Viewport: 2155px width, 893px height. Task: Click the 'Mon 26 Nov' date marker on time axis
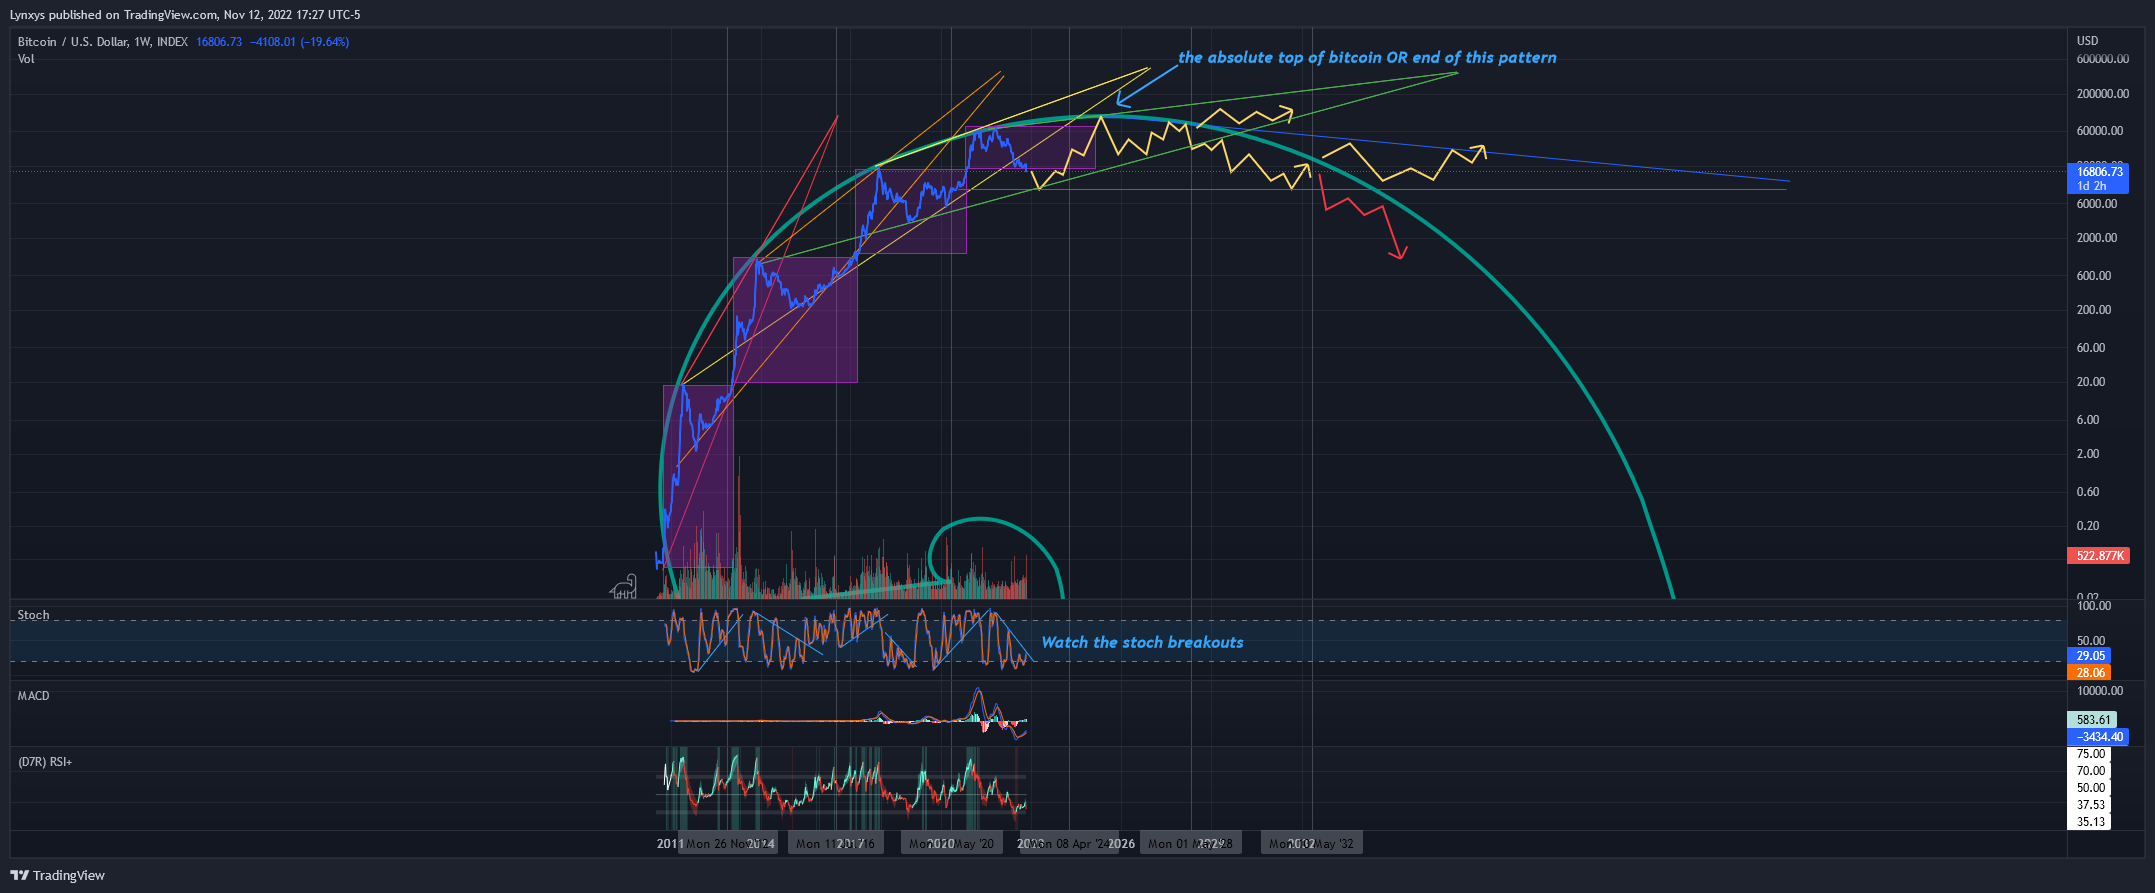(x=727, y=844)
